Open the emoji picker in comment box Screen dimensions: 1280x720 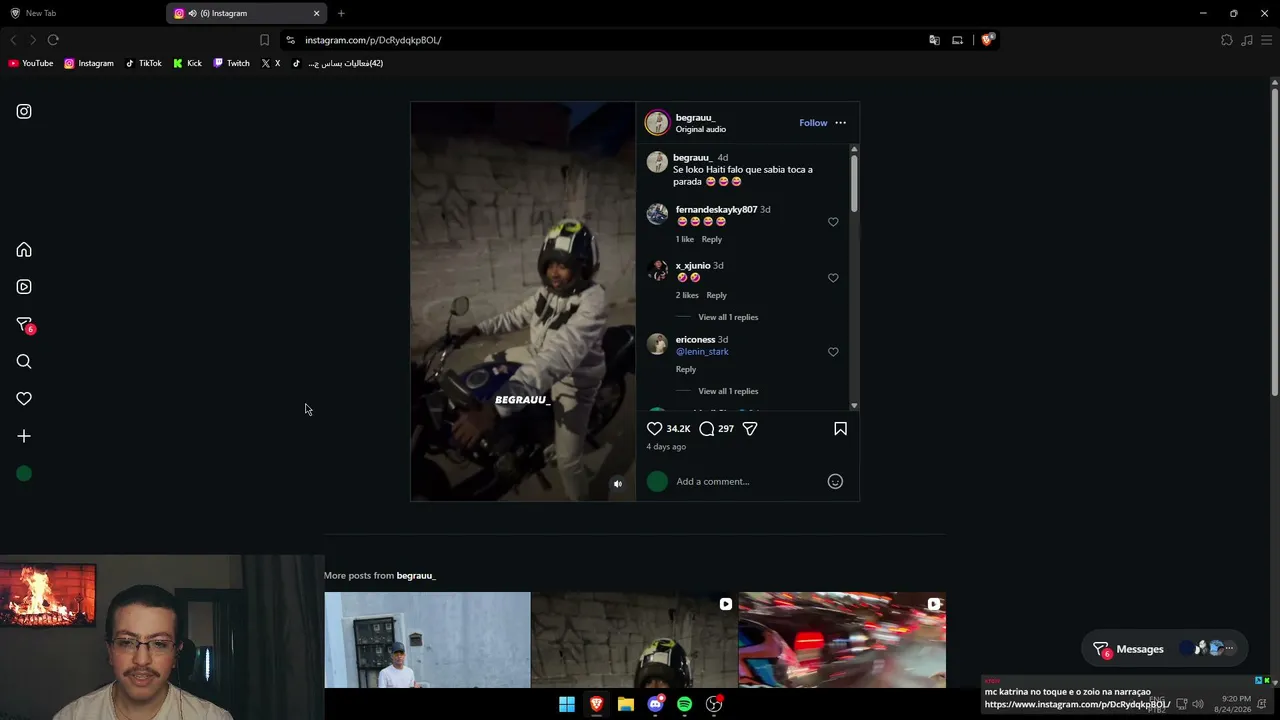tap(835, 482)
